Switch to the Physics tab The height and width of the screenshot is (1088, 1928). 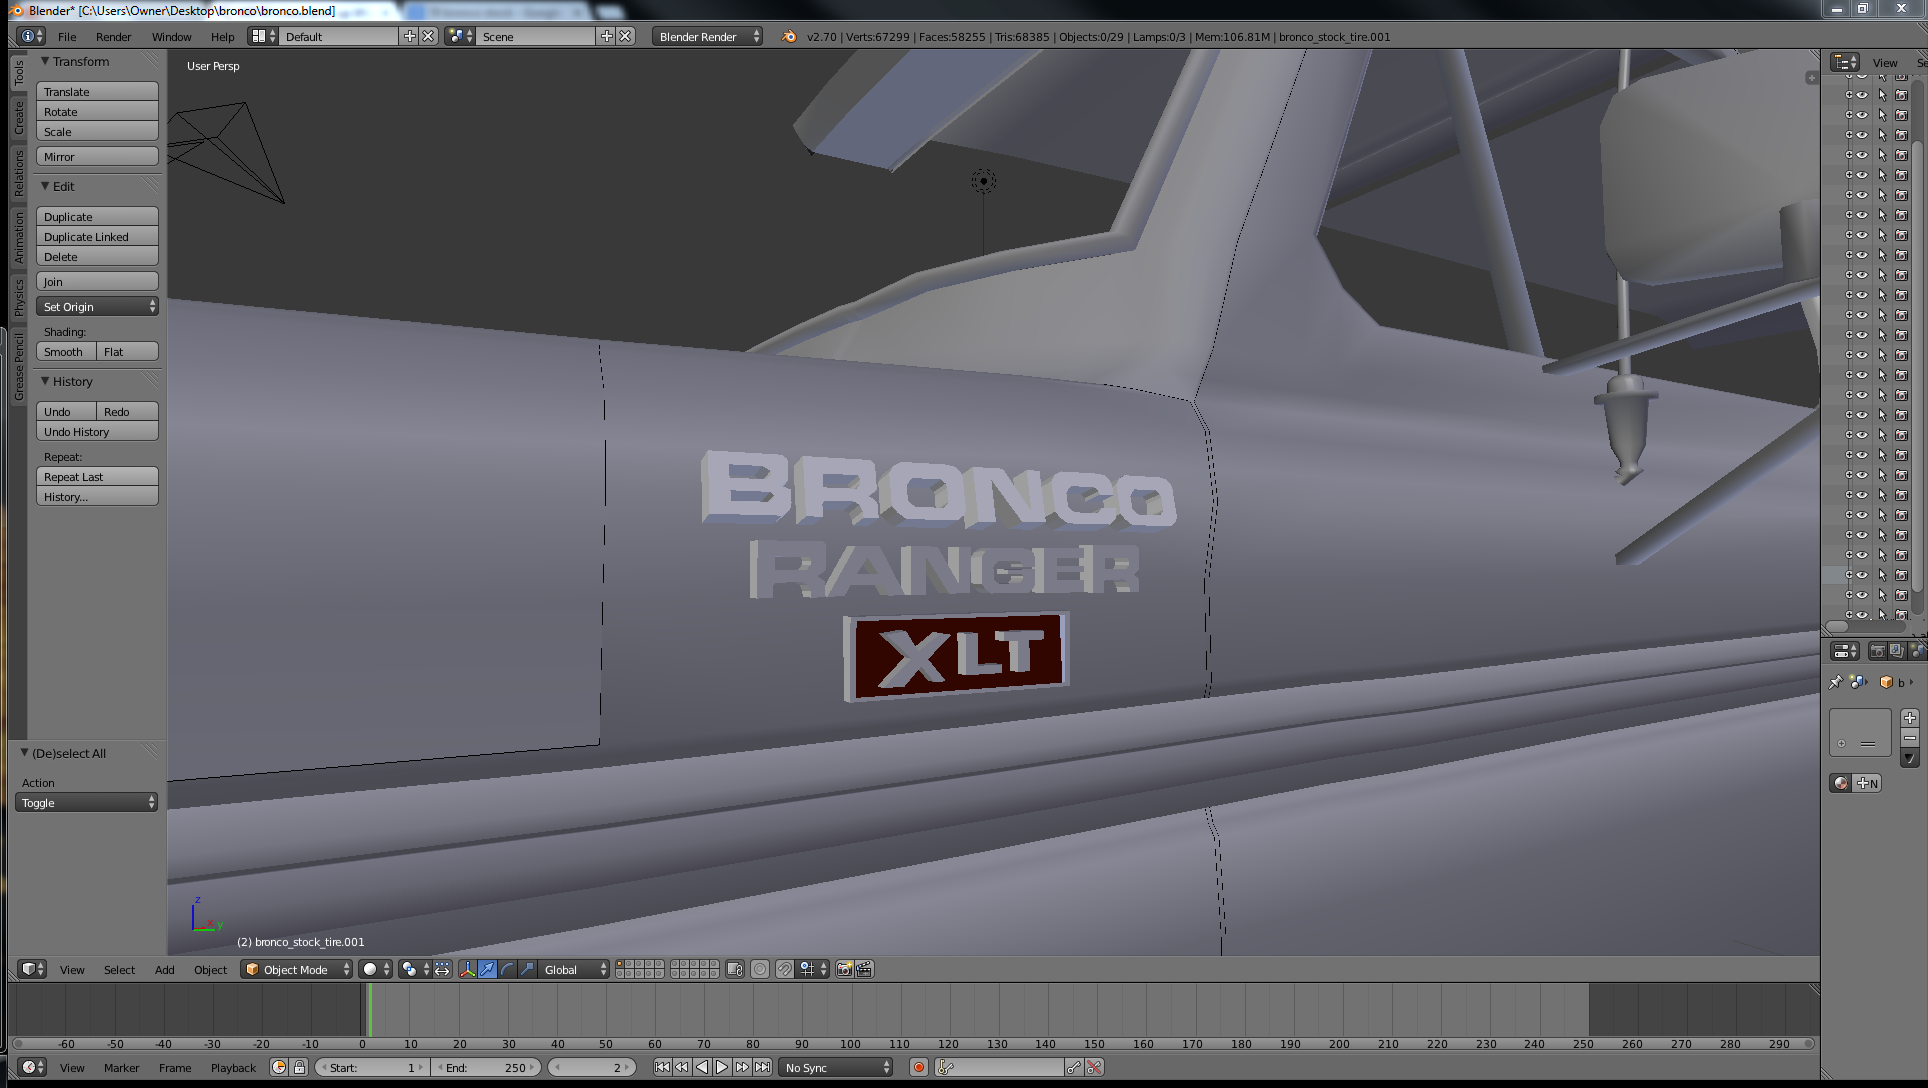(18, 297)
